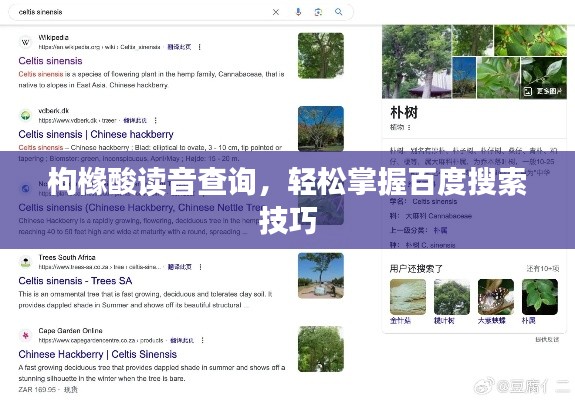Submit search with magnifying glass icon
This screenshot has height=400, width=575.
click(338, 12)
